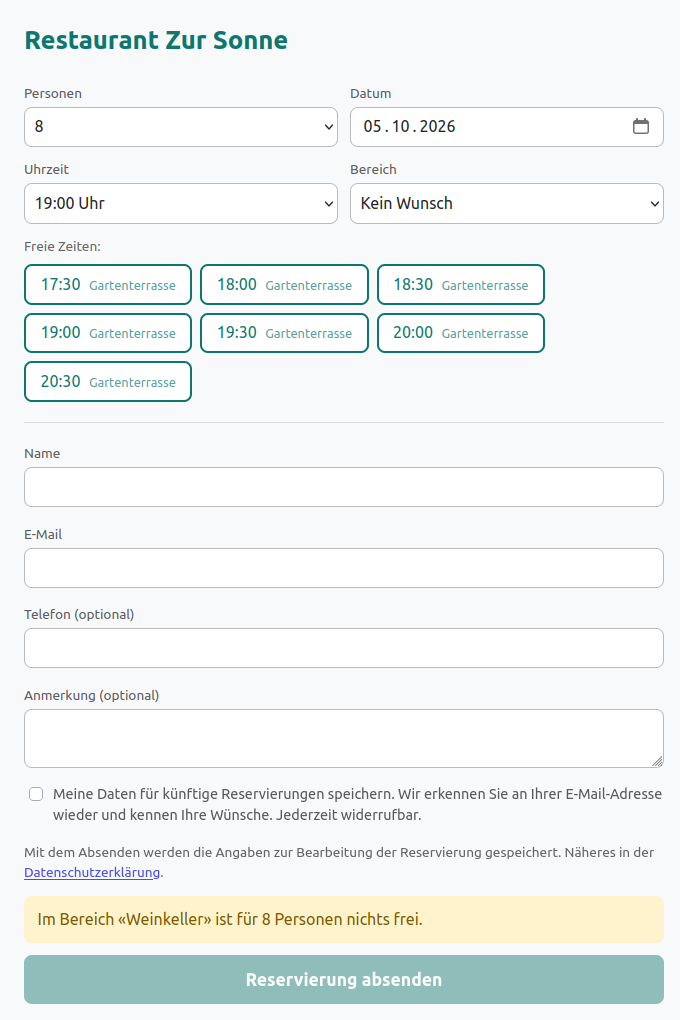Choose the 18:00 Gartenterrasse time slot
This screenshot has height=1020, width=680.
point(284,284)
